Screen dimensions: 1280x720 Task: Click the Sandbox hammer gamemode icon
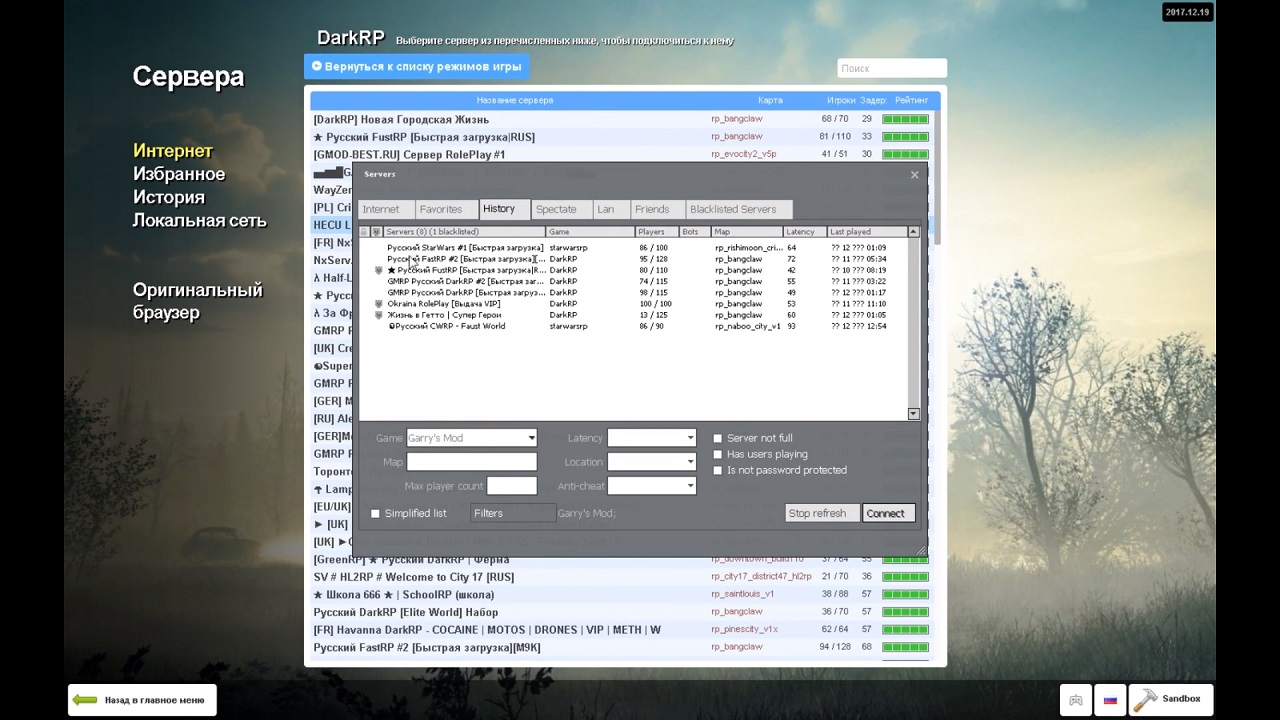1146,699
